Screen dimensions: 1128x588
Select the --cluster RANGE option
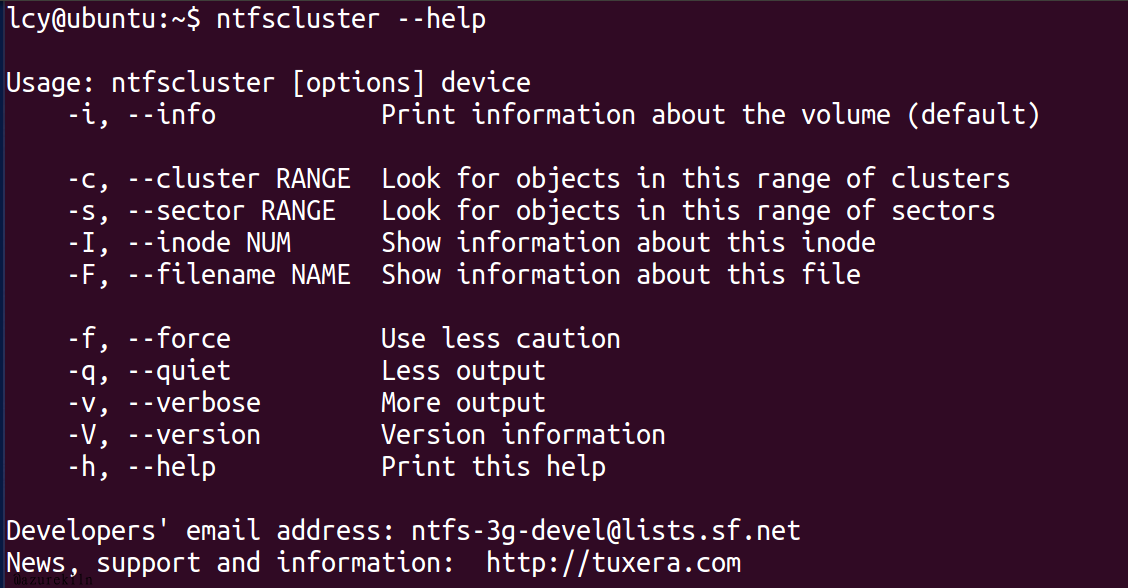(239, 179)
